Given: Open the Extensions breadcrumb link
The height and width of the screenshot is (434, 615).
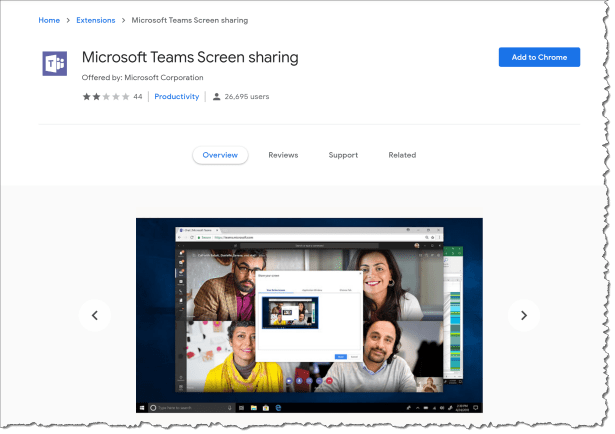Looking at the screenshot, I should [x=96, y=20].
